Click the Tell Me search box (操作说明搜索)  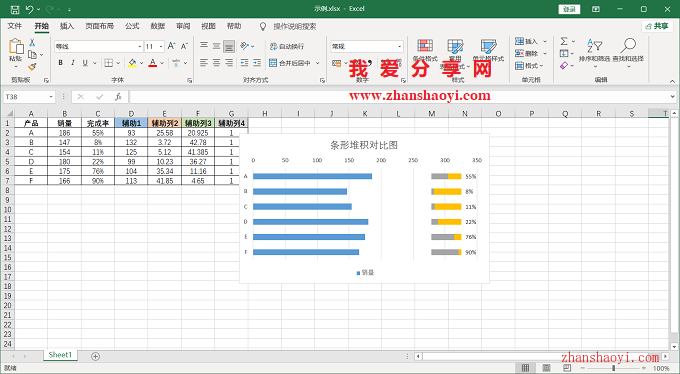tap(294, 26)
